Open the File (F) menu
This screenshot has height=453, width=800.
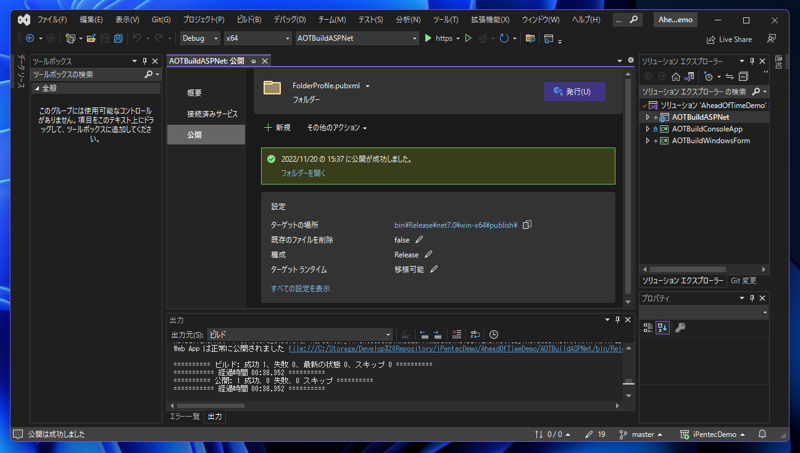pos(52,20)
